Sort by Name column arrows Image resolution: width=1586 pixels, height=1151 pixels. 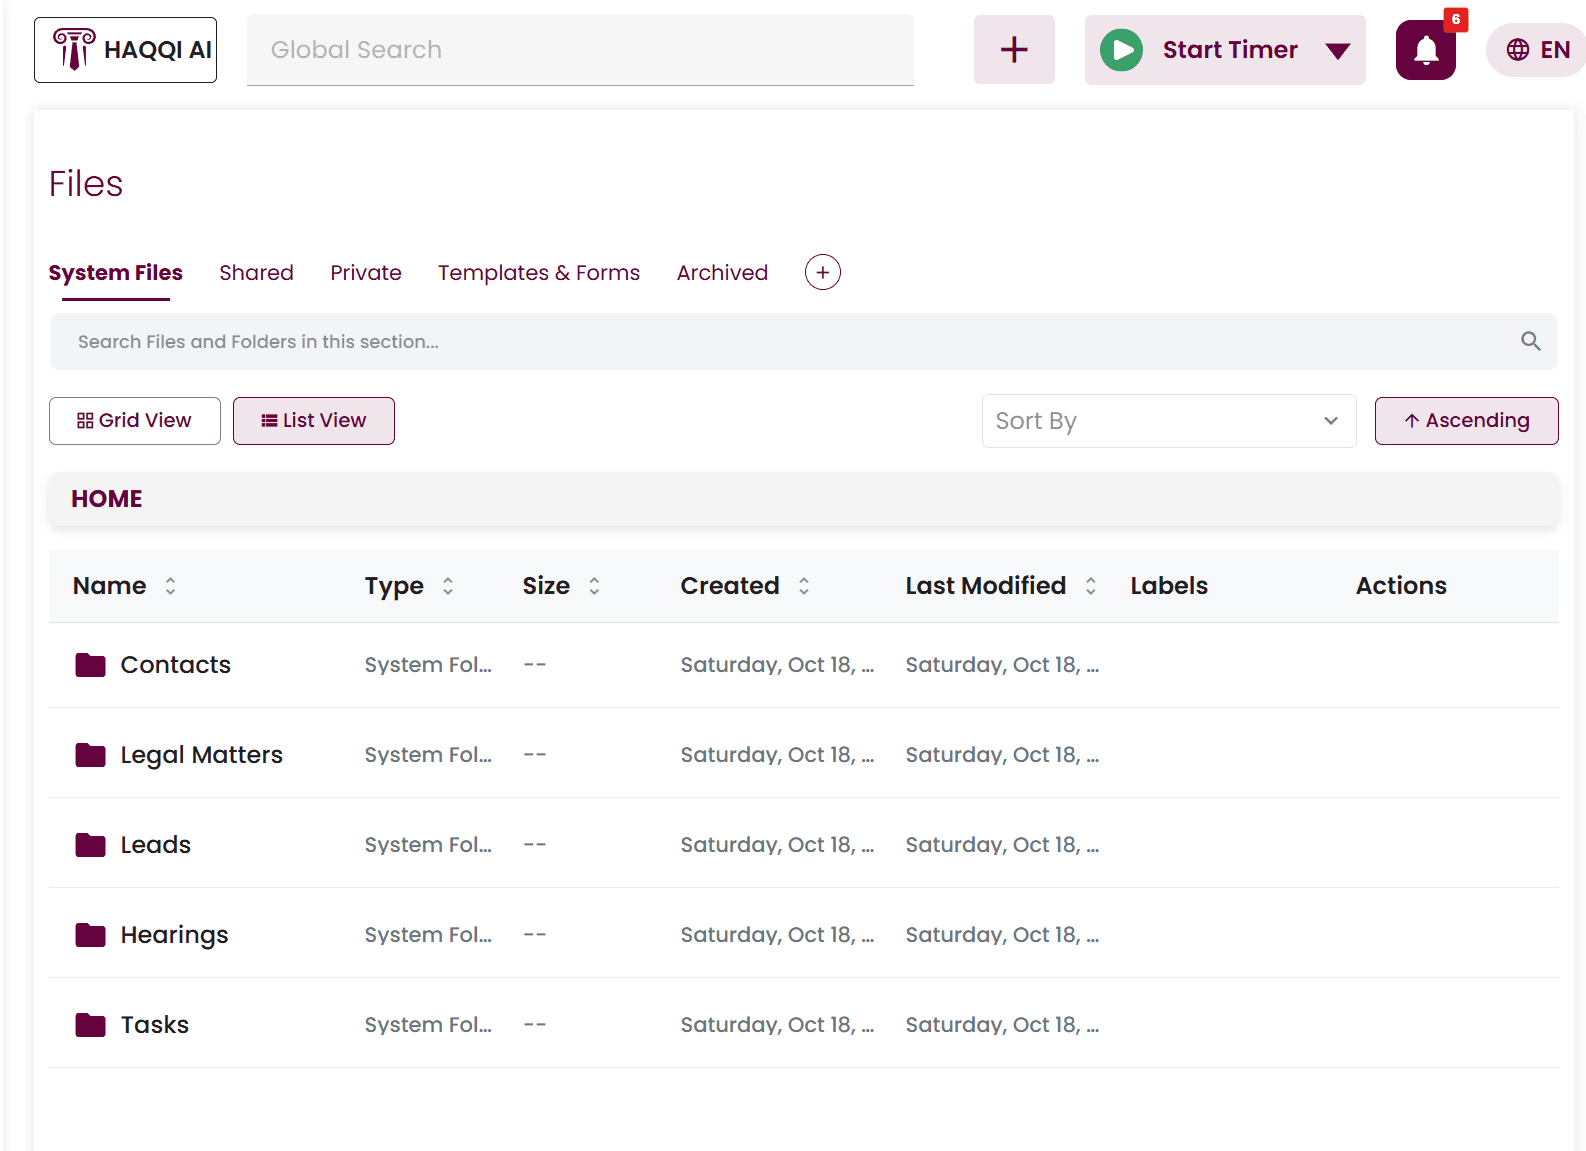pyautogui.click(x=171, y=586)
